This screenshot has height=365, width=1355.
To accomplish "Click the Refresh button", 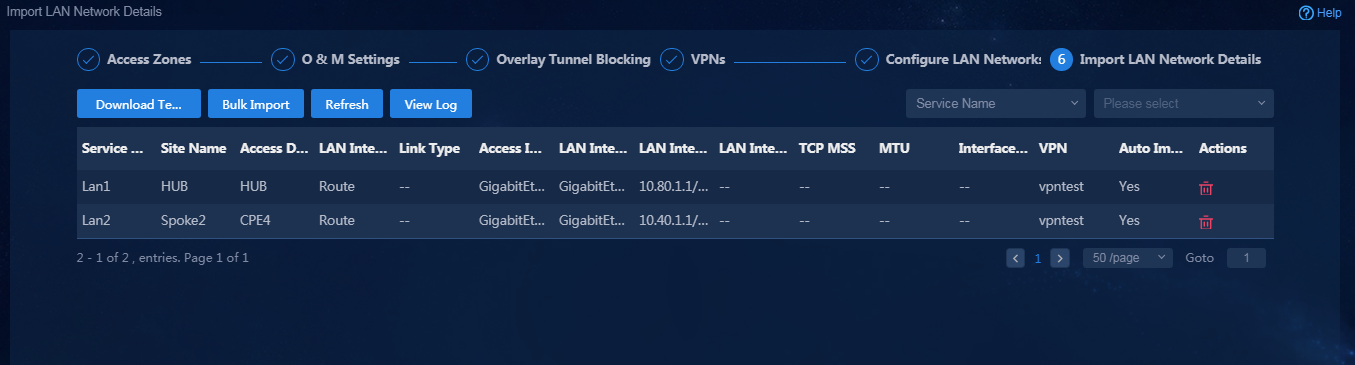I will pyautogui.click(x=347, y=104).
